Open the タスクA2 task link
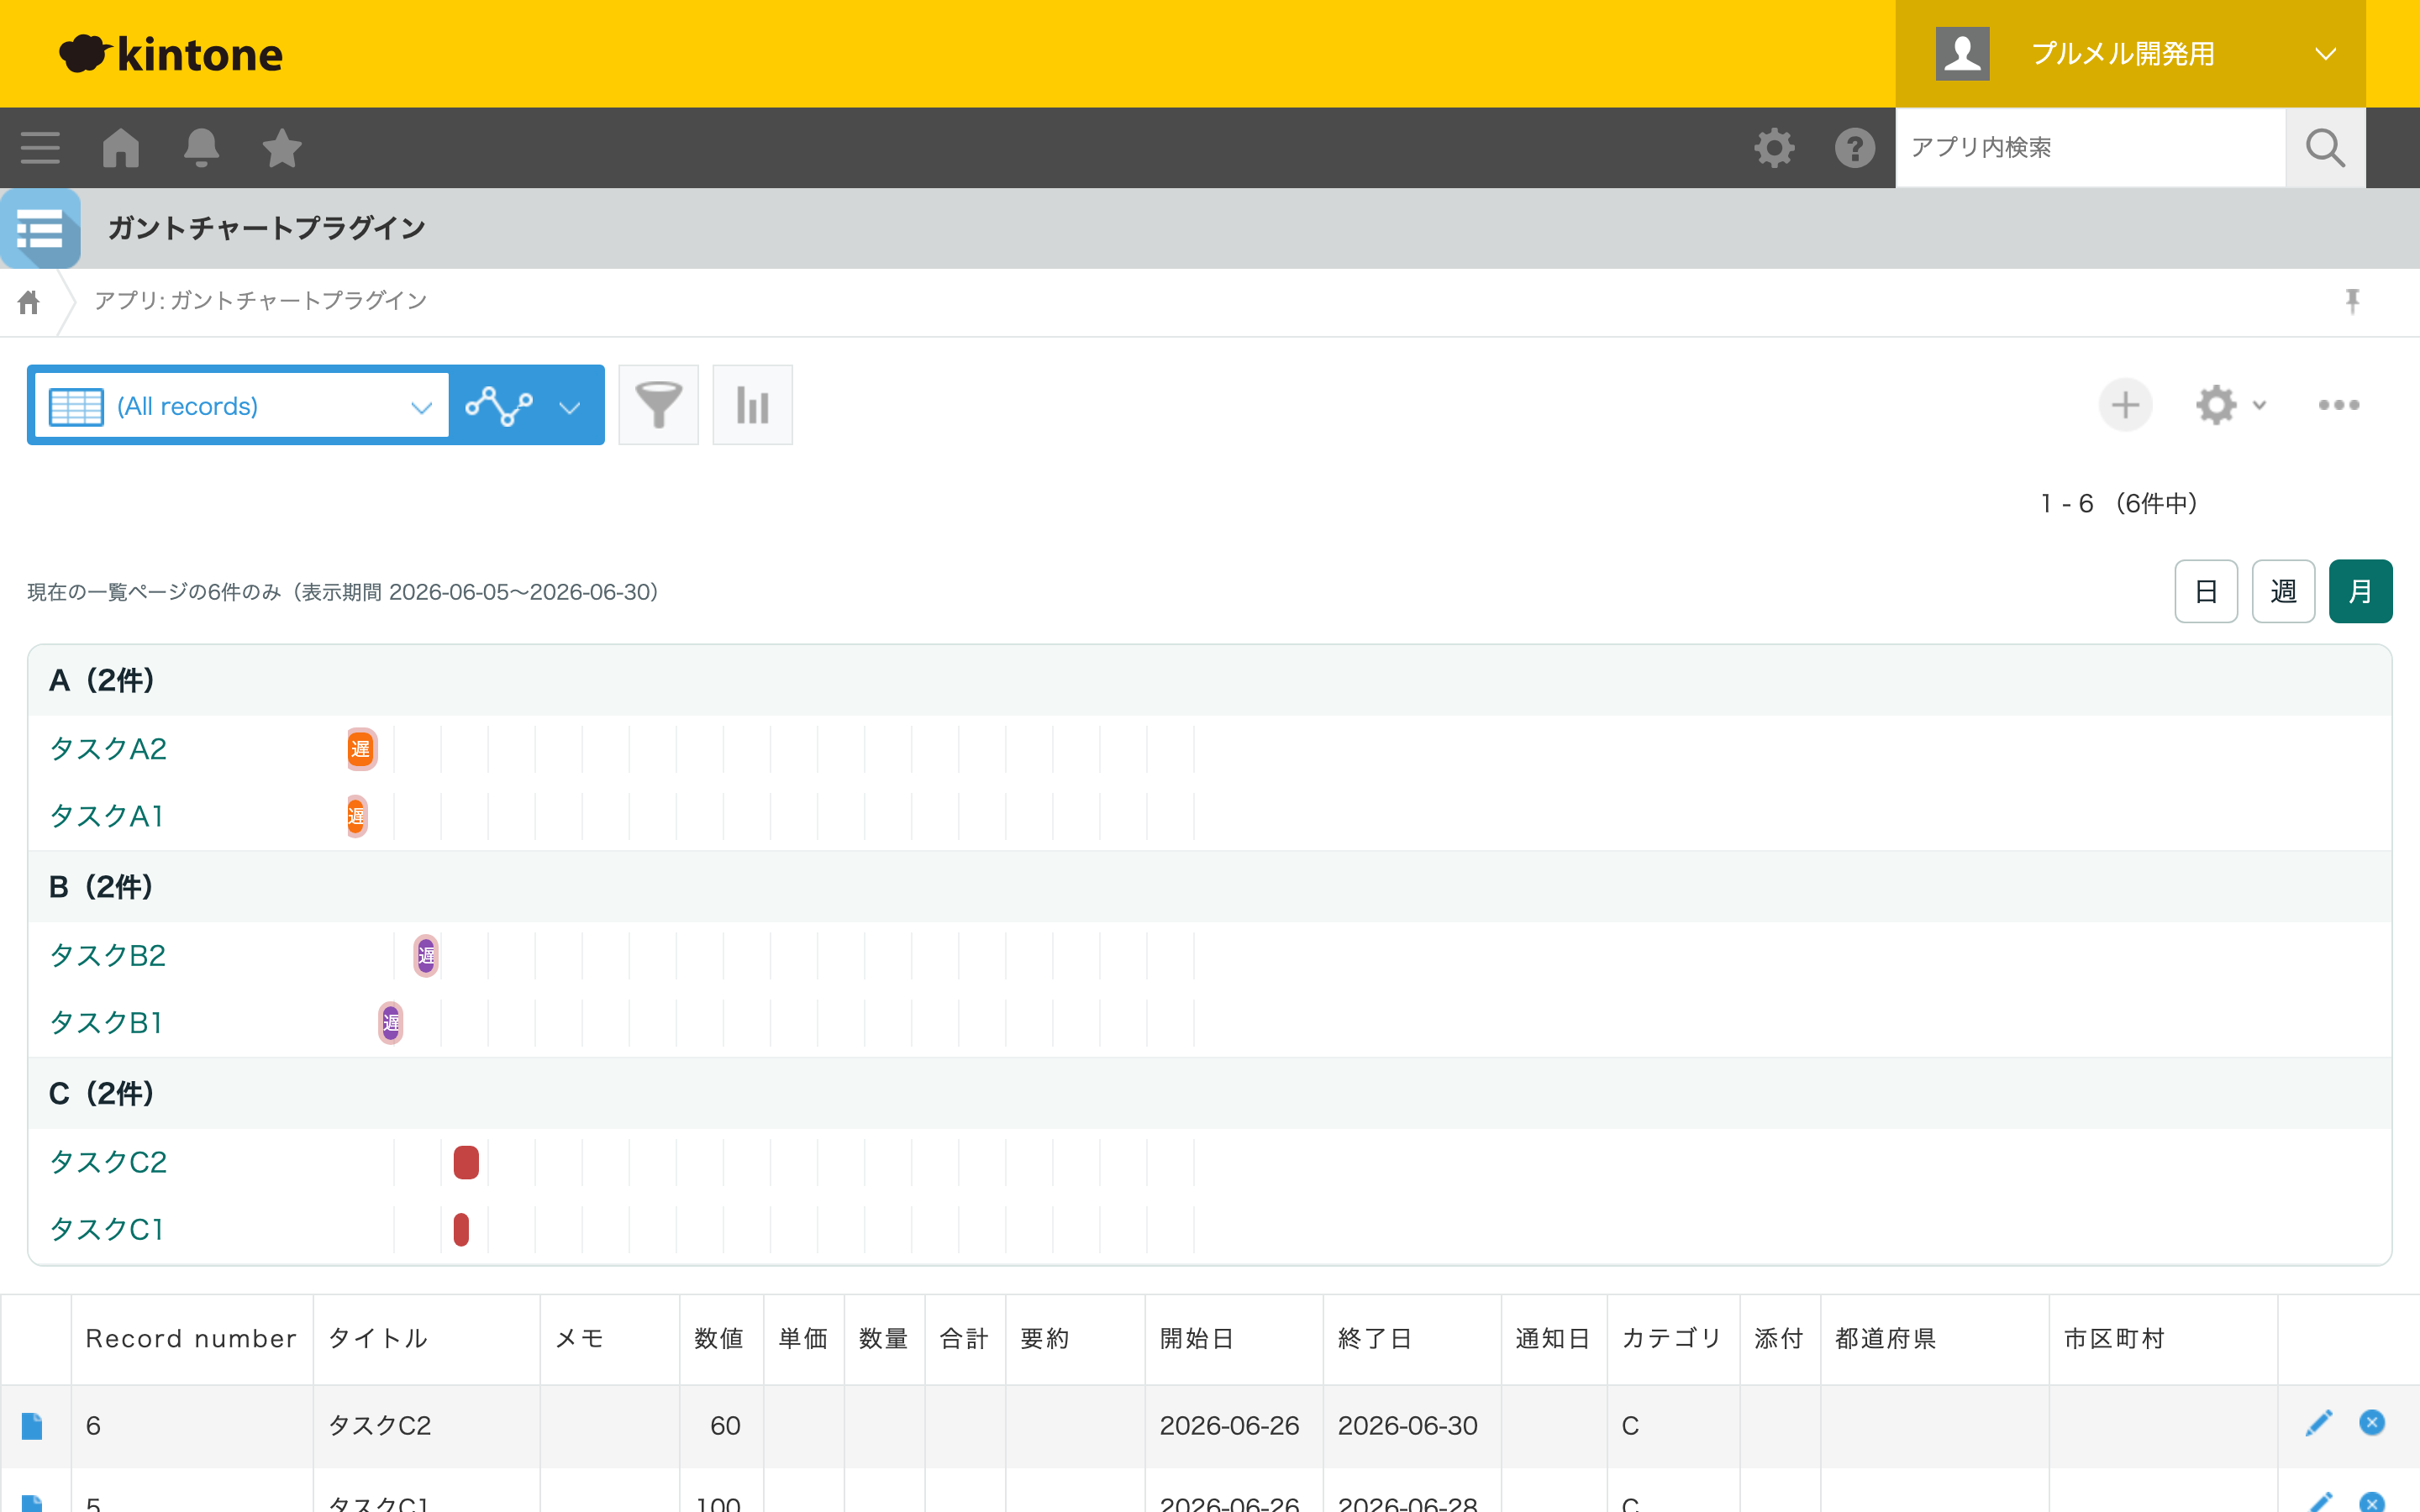 [x=108, y=749]
